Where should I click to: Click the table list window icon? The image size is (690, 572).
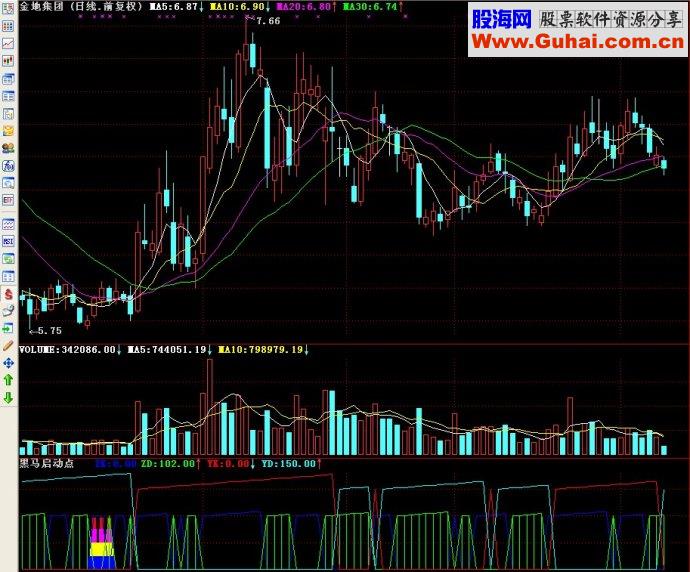pyautogui.click(x=8, y=96)
